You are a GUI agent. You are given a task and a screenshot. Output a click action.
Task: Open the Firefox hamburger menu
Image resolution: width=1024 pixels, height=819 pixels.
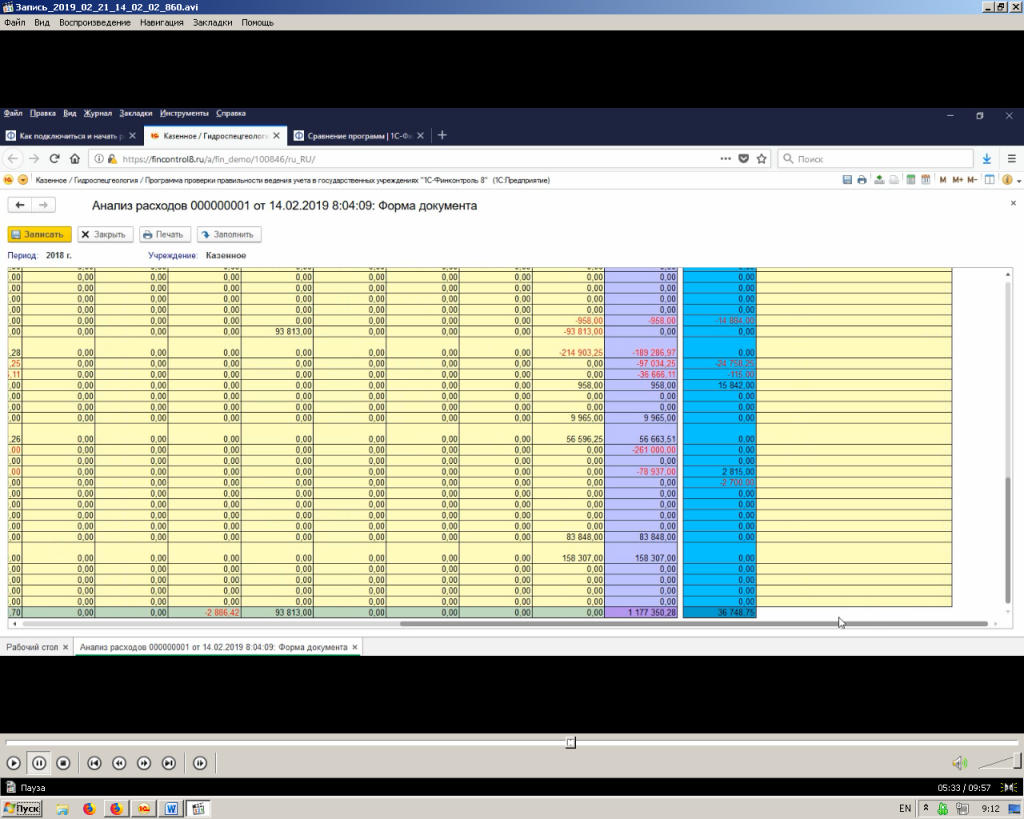(x=1011, y=159)
